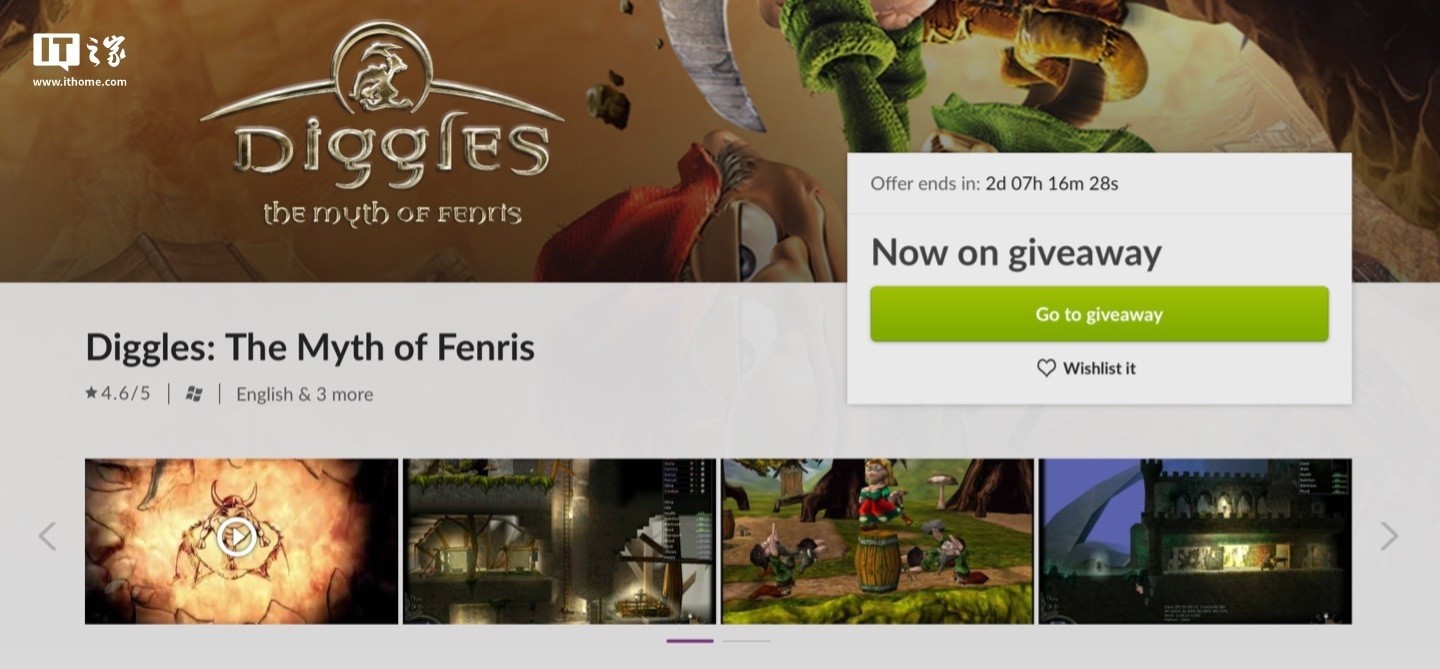Click the offer ends countdown timer
1440x669 pixels.
click(x=1052, y=183)
